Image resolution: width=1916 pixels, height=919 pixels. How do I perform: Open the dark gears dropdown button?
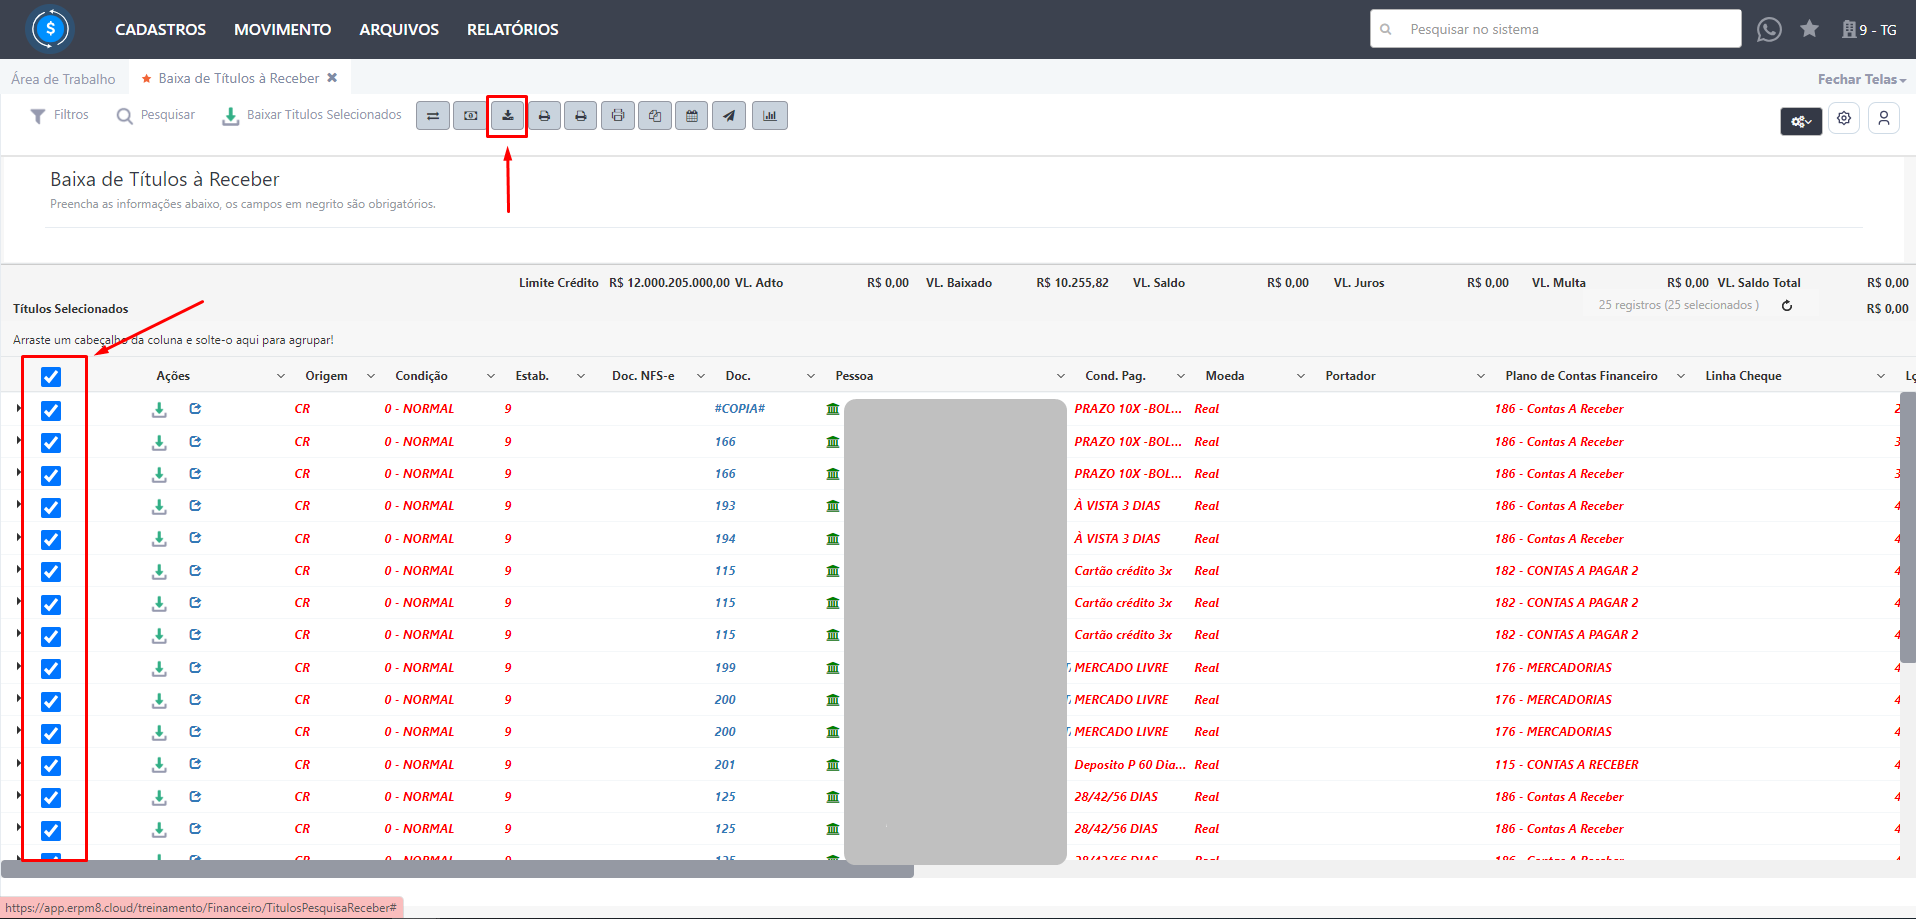coord(1801,121)
